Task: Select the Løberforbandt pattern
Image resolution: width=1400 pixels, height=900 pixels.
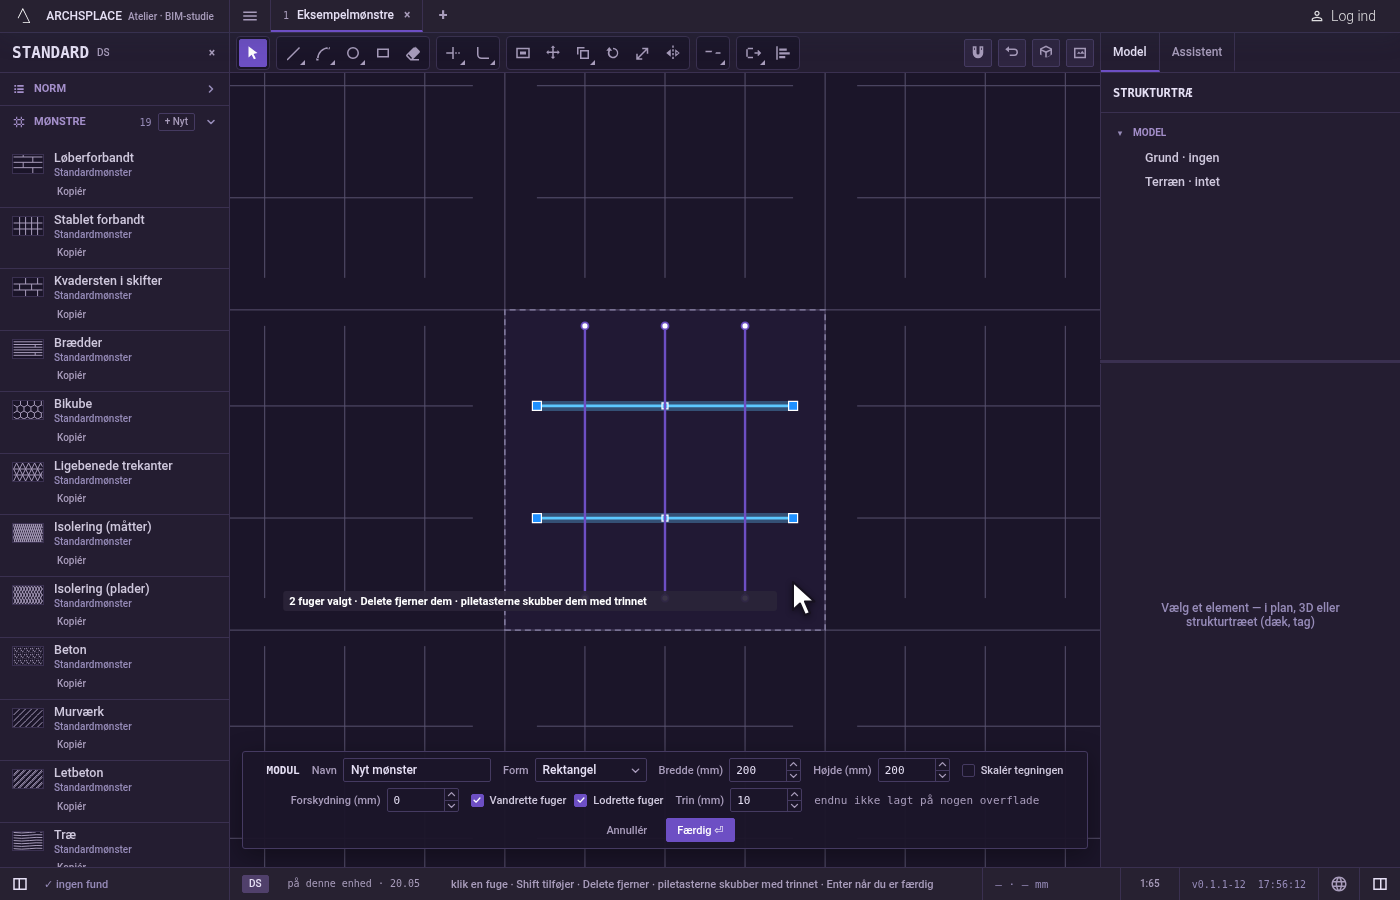Action: tap(114, 175)
